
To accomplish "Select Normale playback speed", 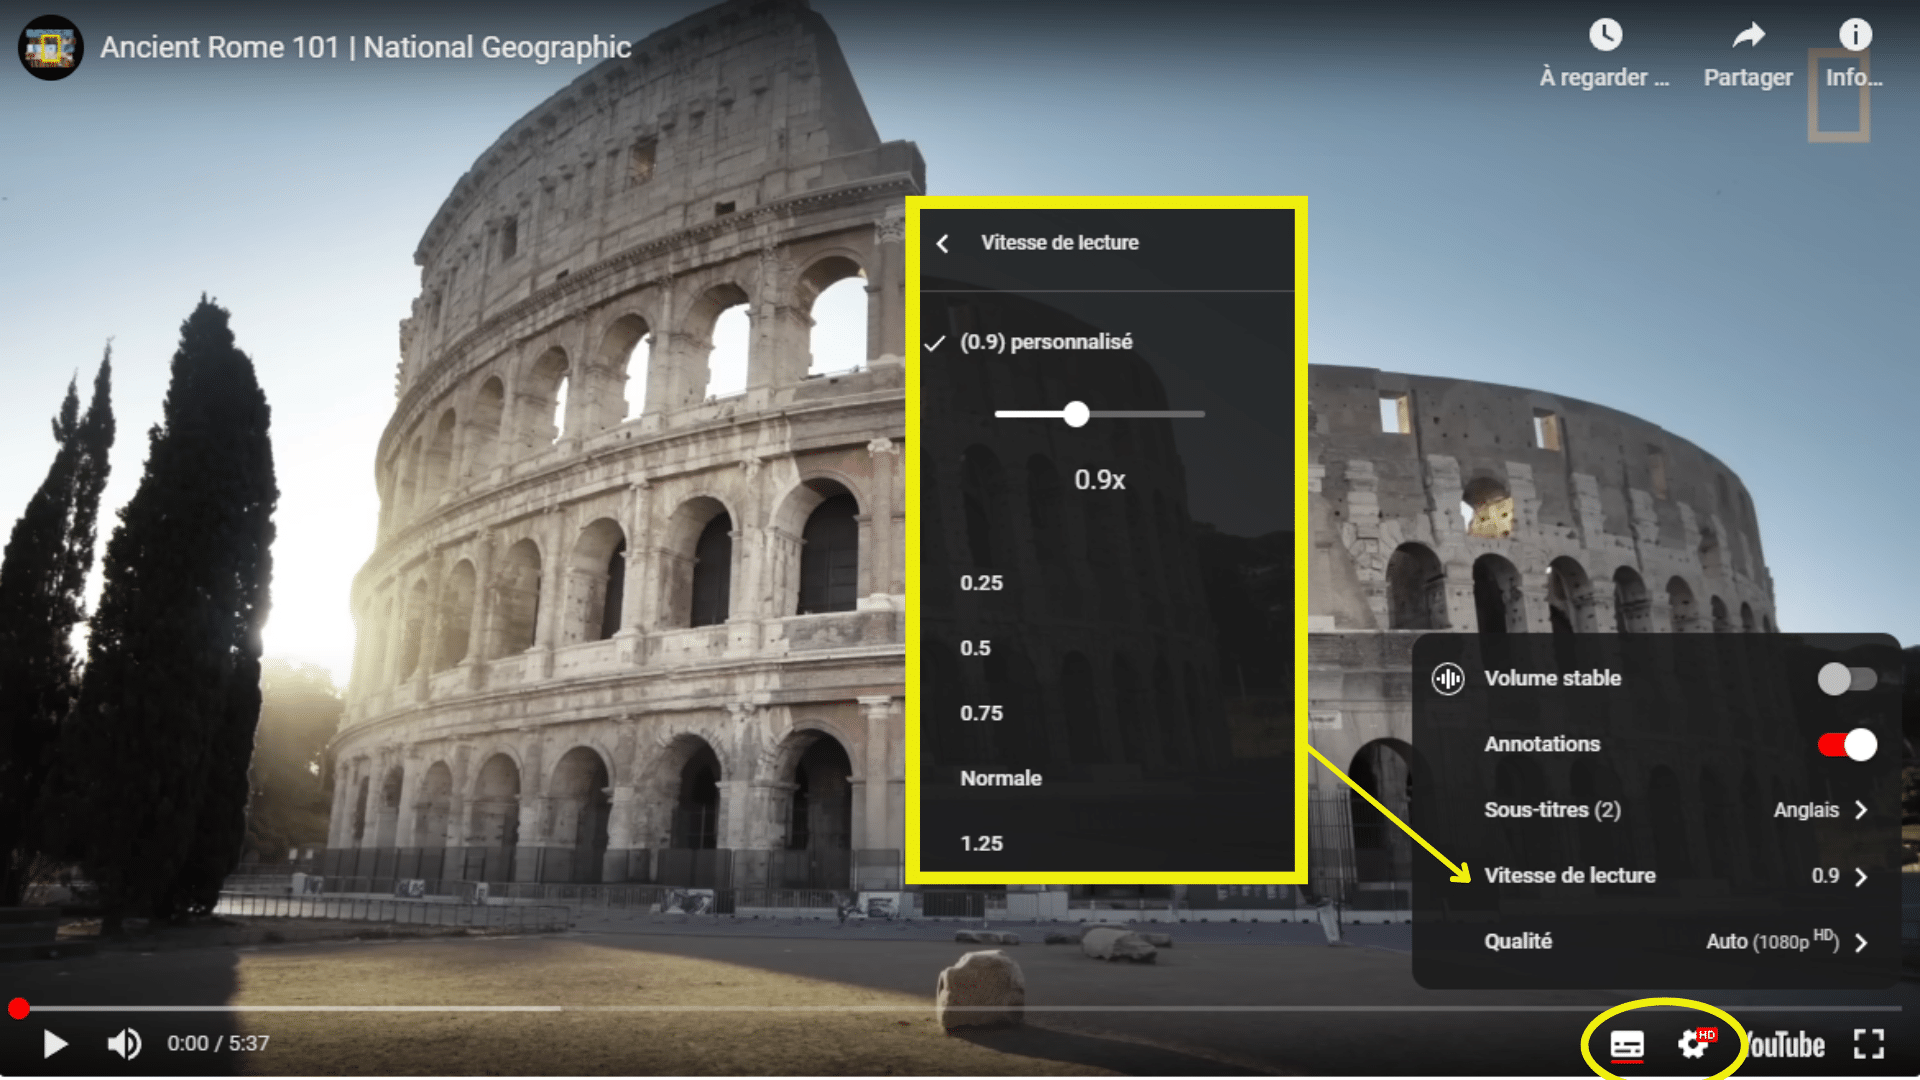I will [x=1001, y=778].
